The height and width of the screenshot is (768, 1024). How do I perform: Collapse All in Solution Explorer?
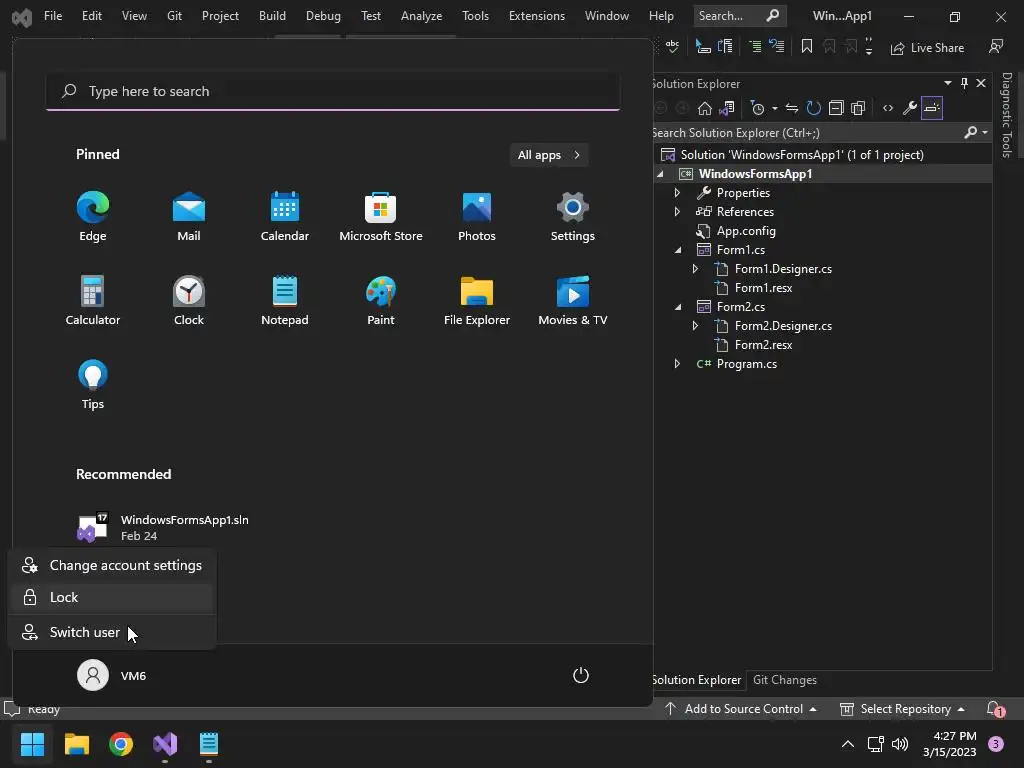click(x=836, y=108)
